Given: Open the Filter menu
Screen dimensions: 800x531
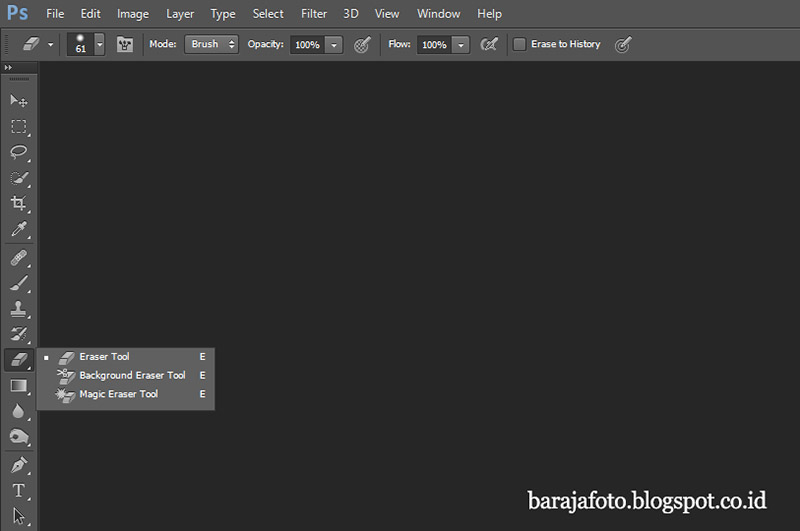Looking at the screenshot, I should tap(314, 14).
